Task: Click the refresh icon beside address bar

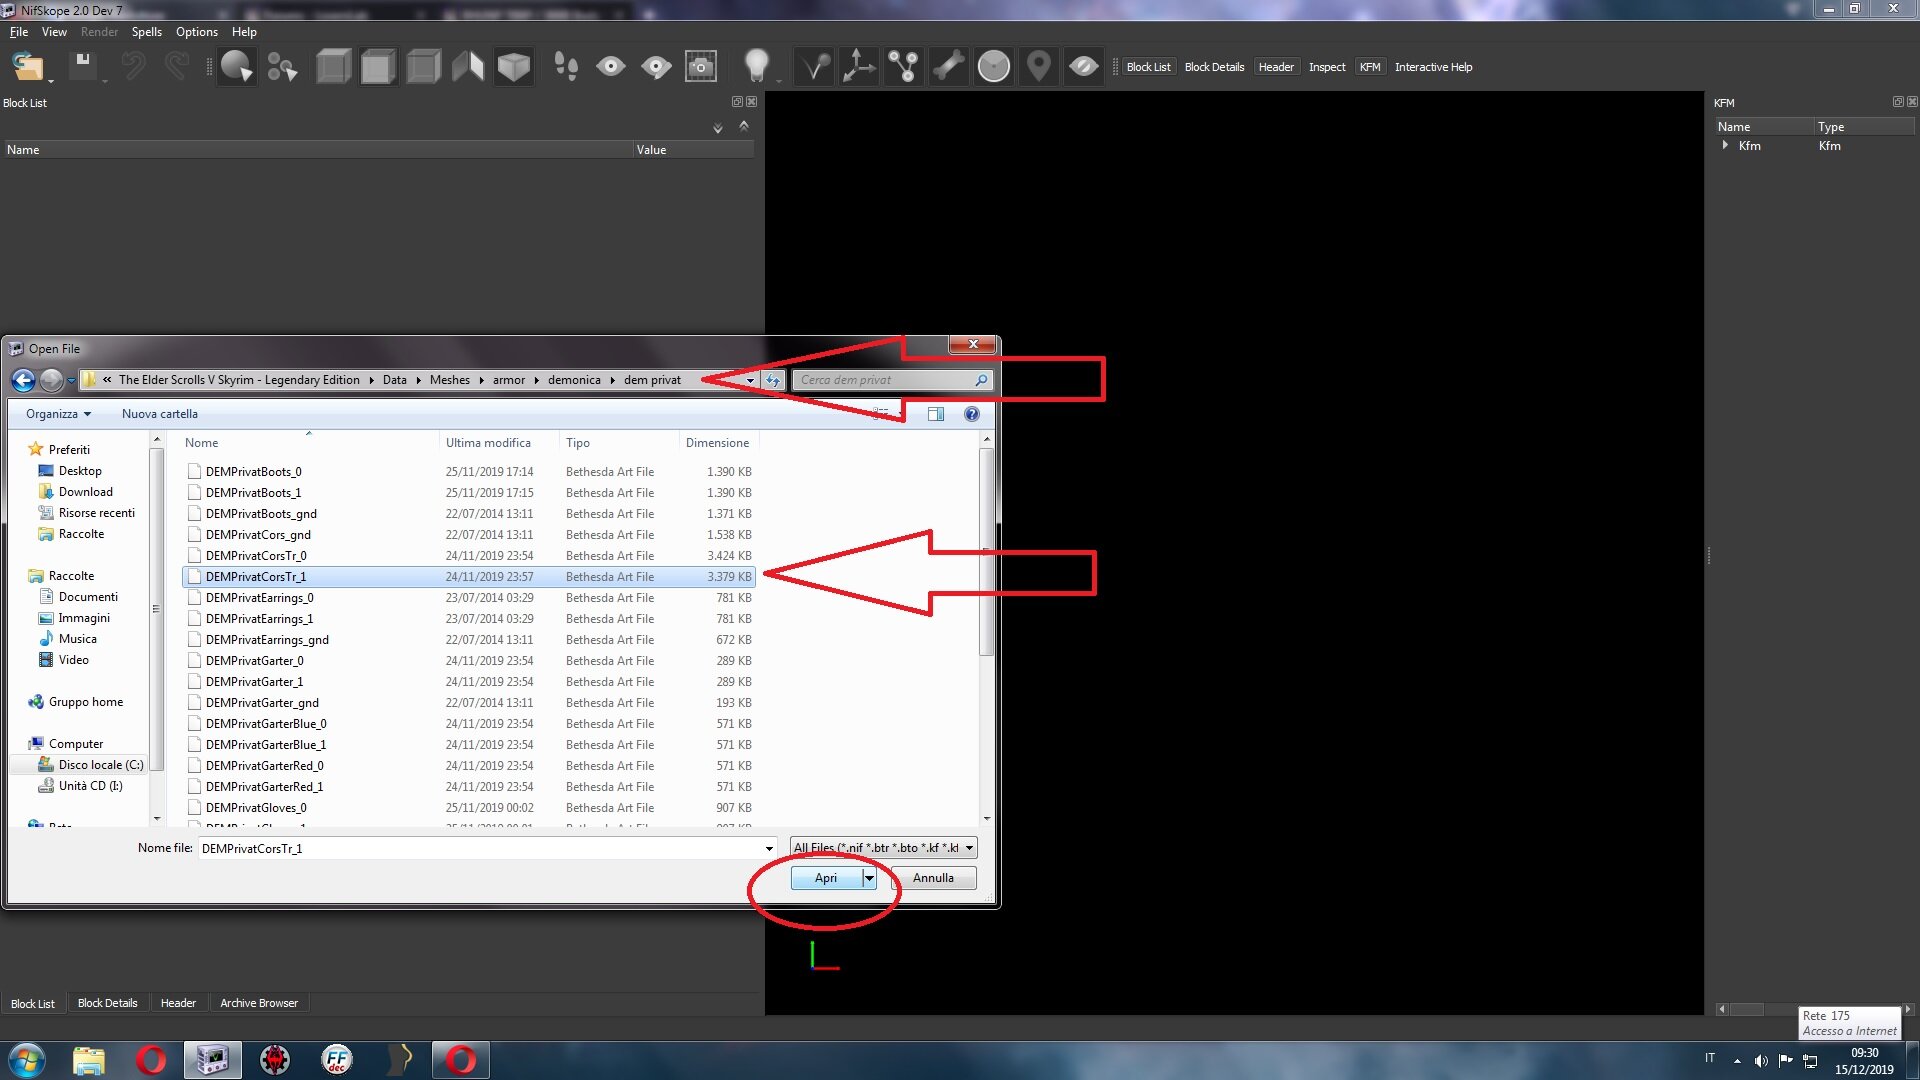Action: tap(773, 380)
